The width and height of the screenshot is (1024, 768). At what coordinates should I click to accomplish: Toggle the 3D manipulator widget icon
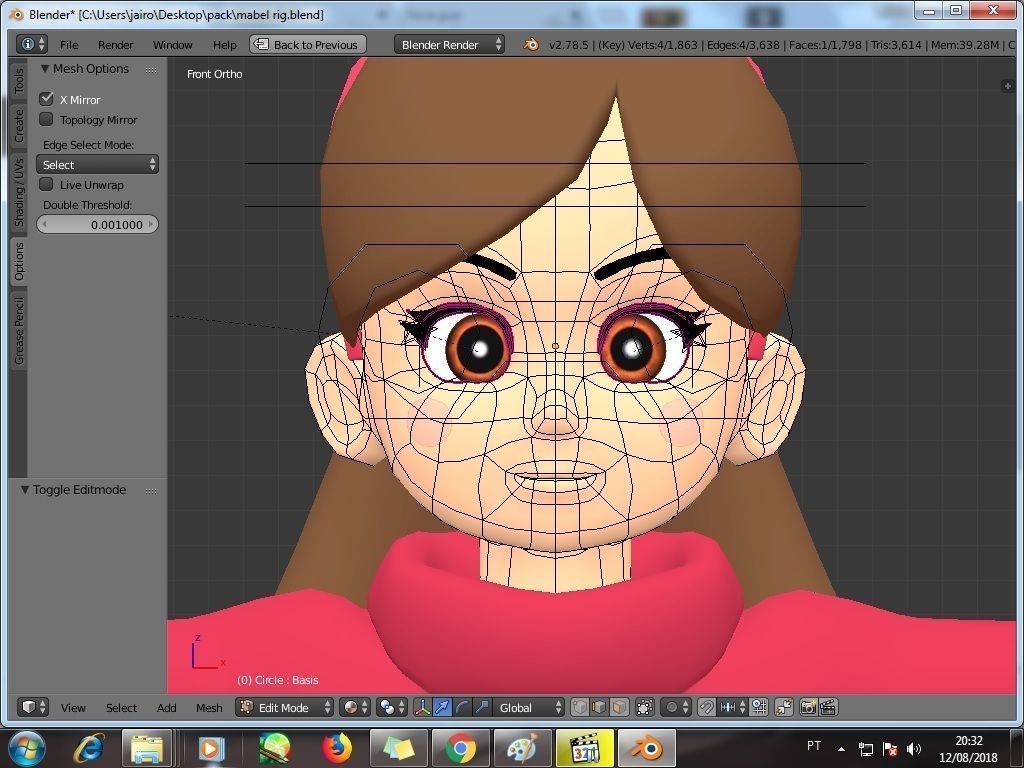pyautogui.click(x=423, y=707)
